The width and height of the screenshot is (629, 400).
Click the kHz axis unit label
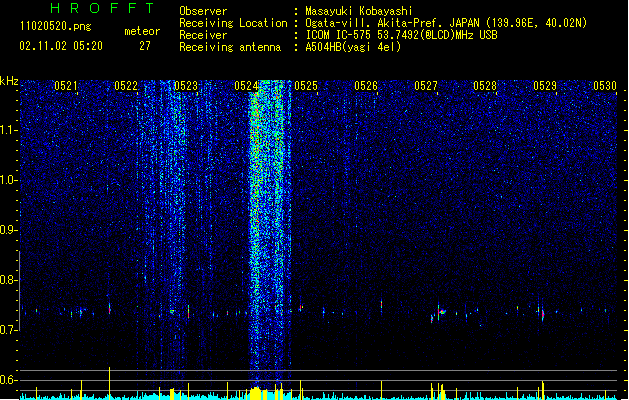pyautogui.click(x=9, y=81)
